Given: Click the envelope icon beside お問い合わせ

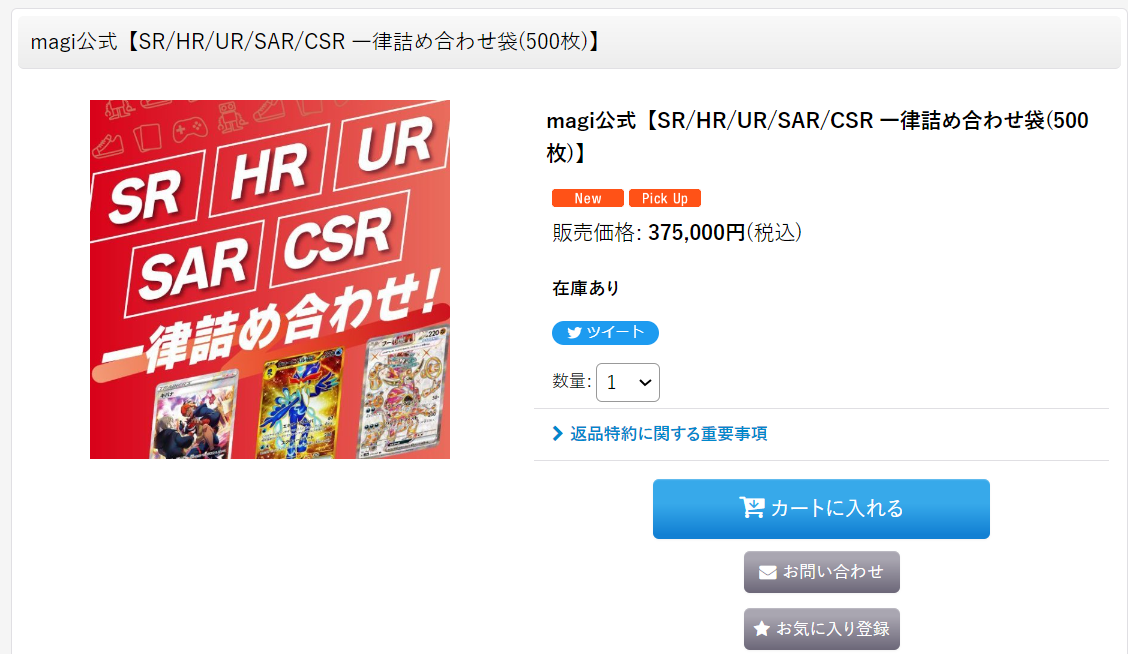Looking at the screenshot, I should [768, 572].
